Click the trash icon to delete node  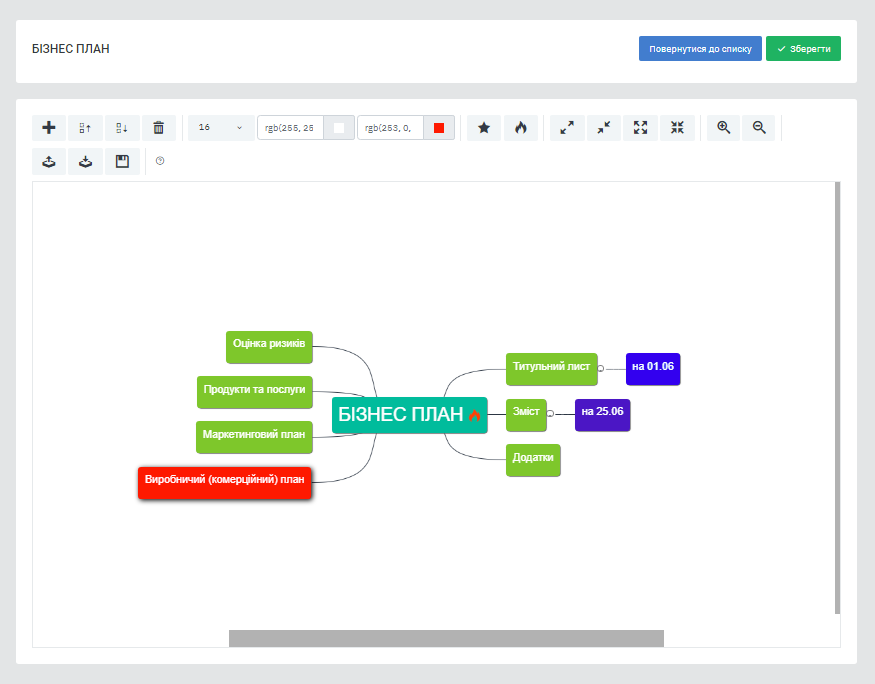pyautogui.click(x=158, y=128)
